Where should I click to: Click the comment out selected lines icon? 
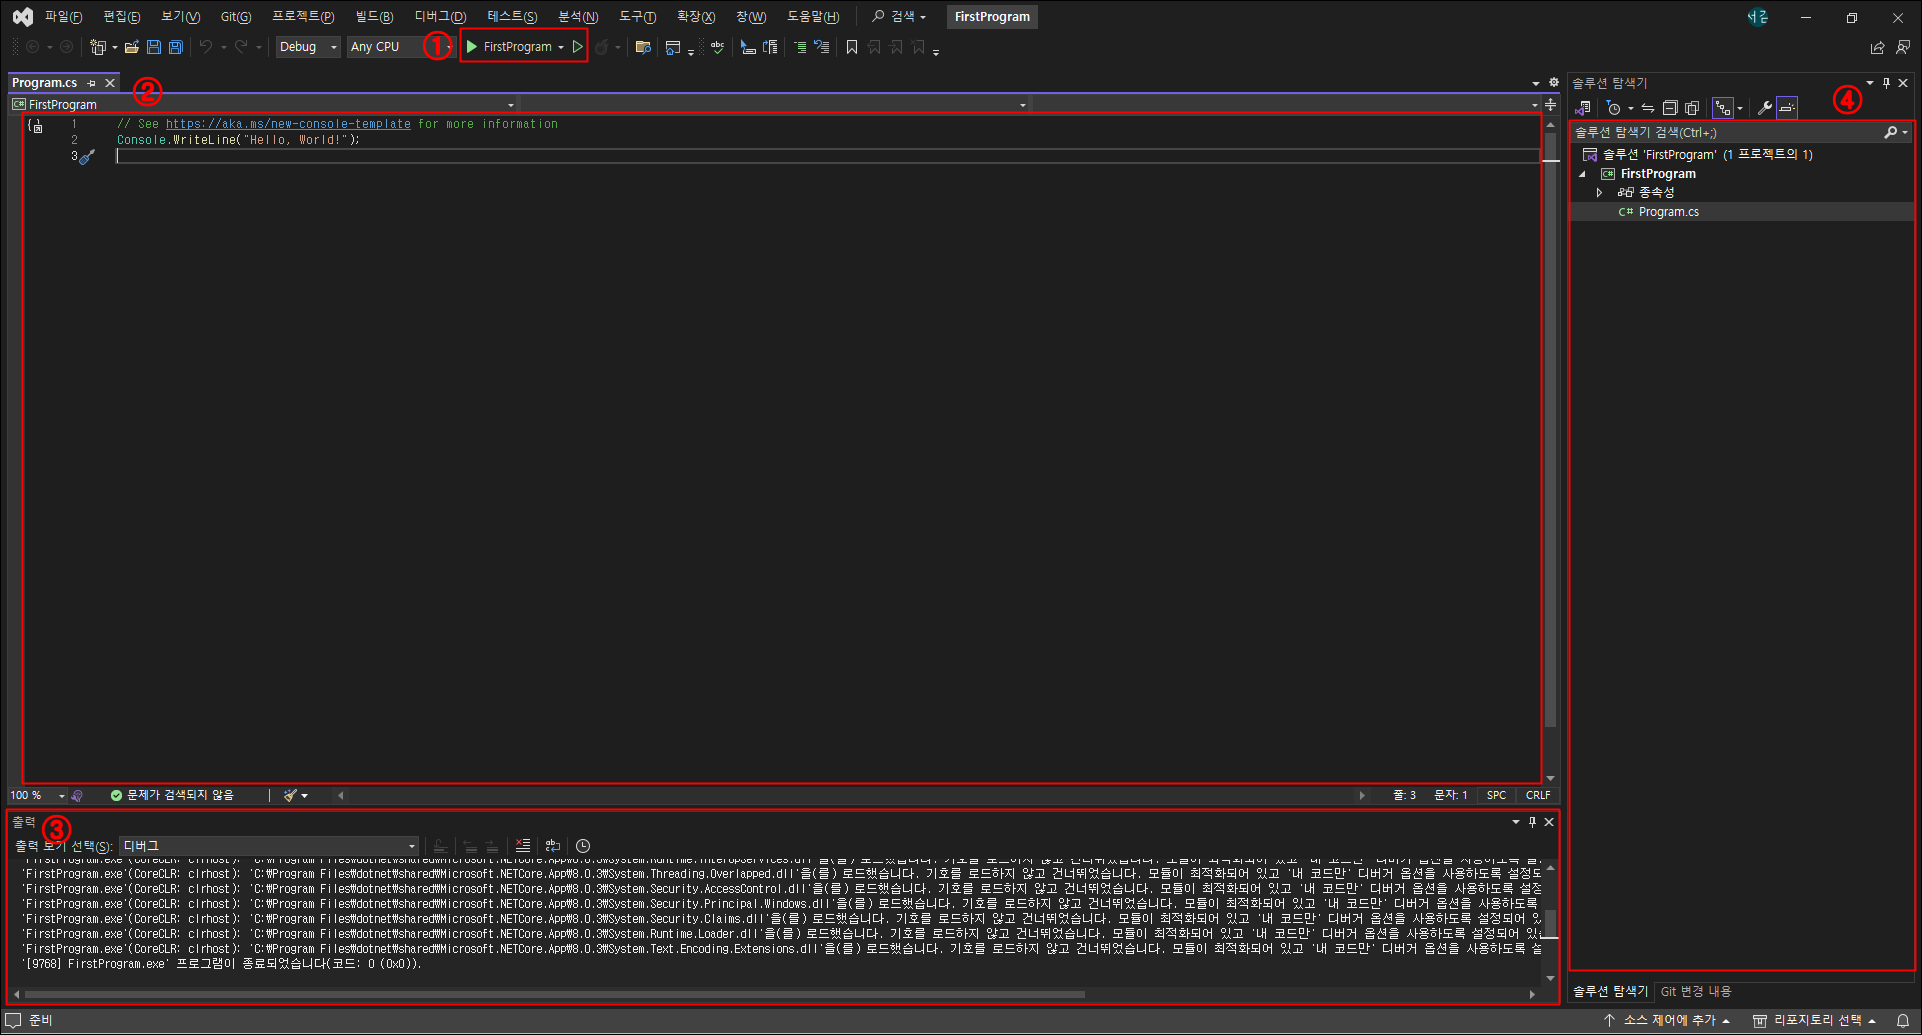(x=800, y=47)
